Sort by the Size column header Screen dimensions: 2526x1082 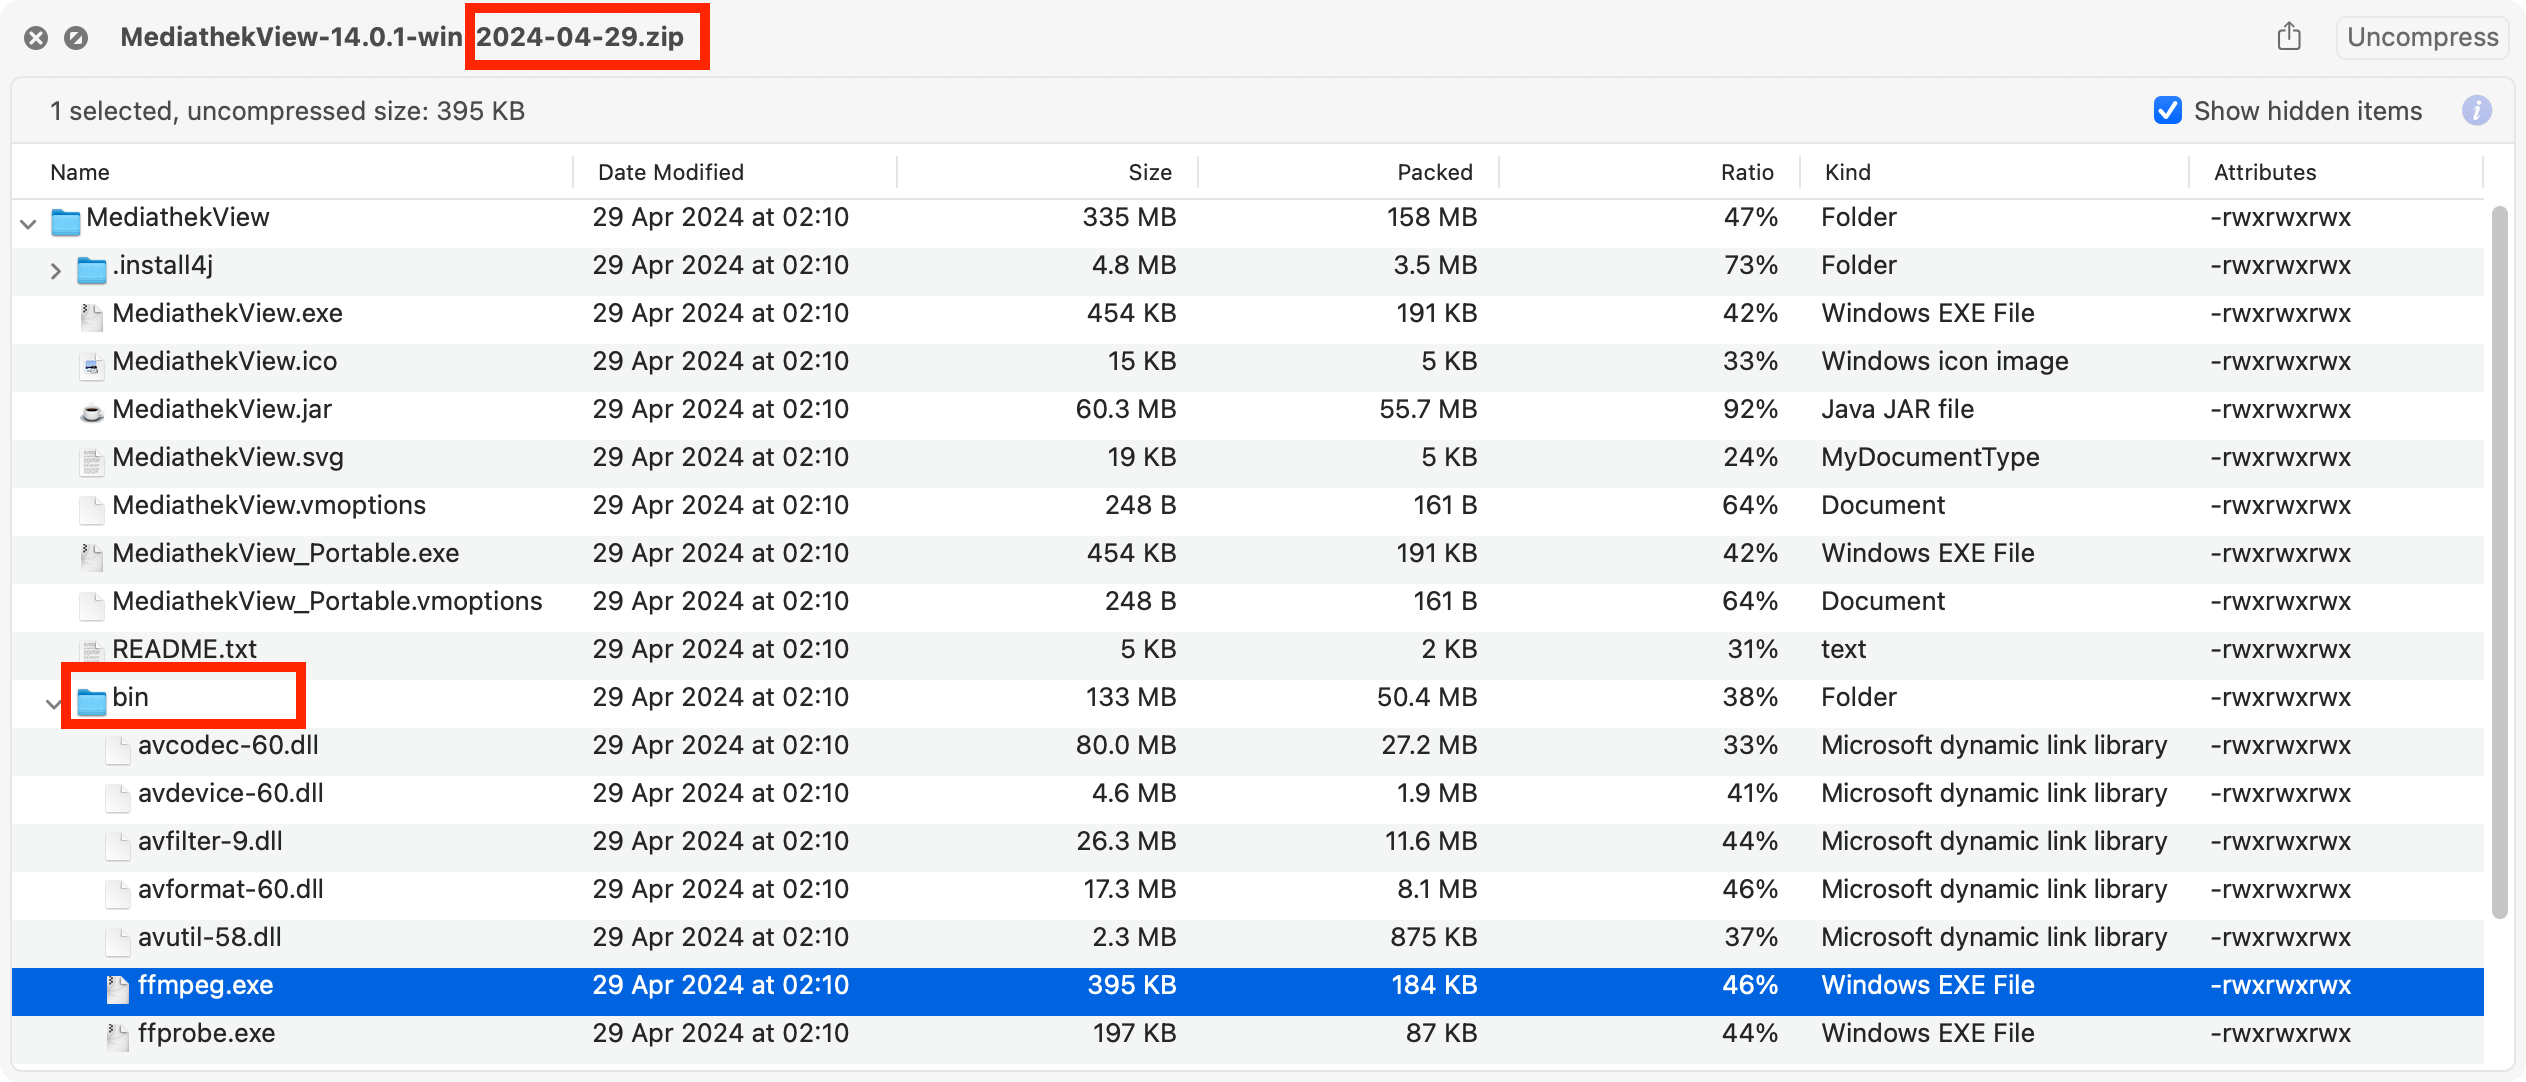tap(1150, 172)
